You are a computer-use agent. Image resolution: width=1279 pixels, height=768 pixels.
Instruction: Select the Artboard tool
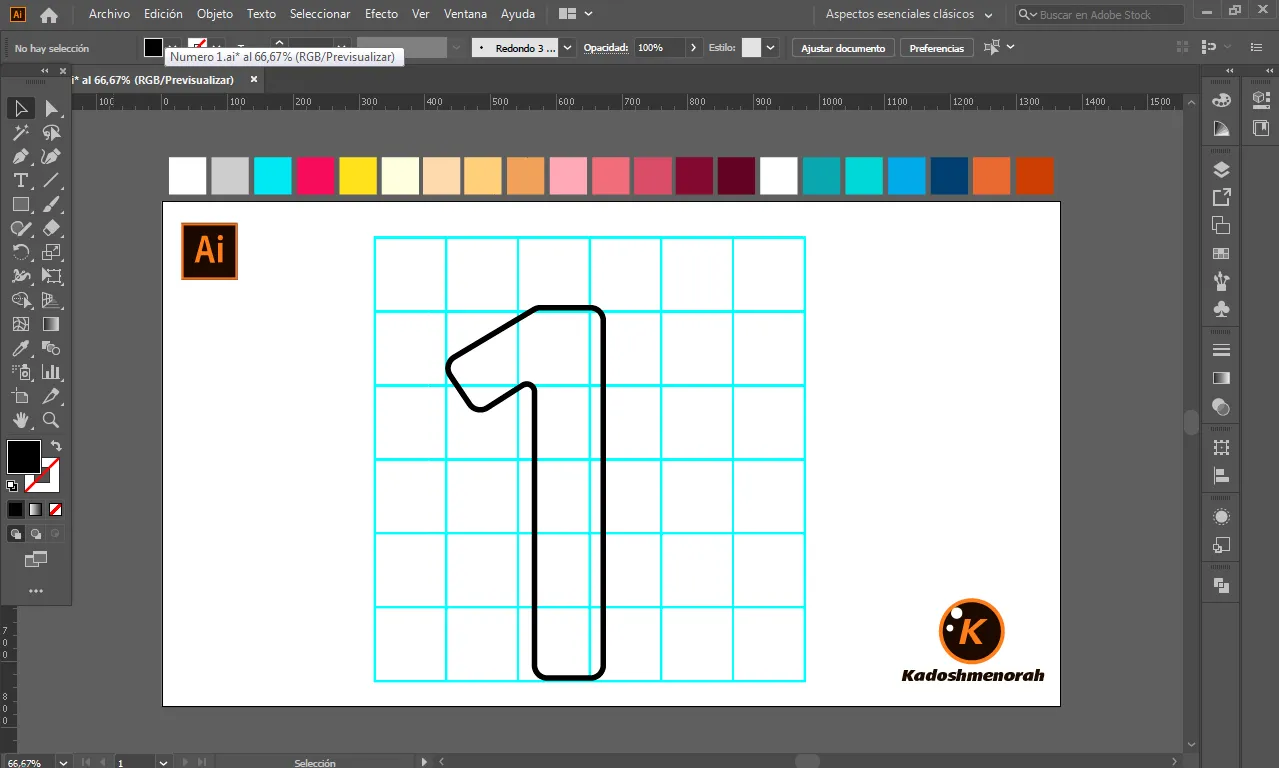(x=21, y=396)
